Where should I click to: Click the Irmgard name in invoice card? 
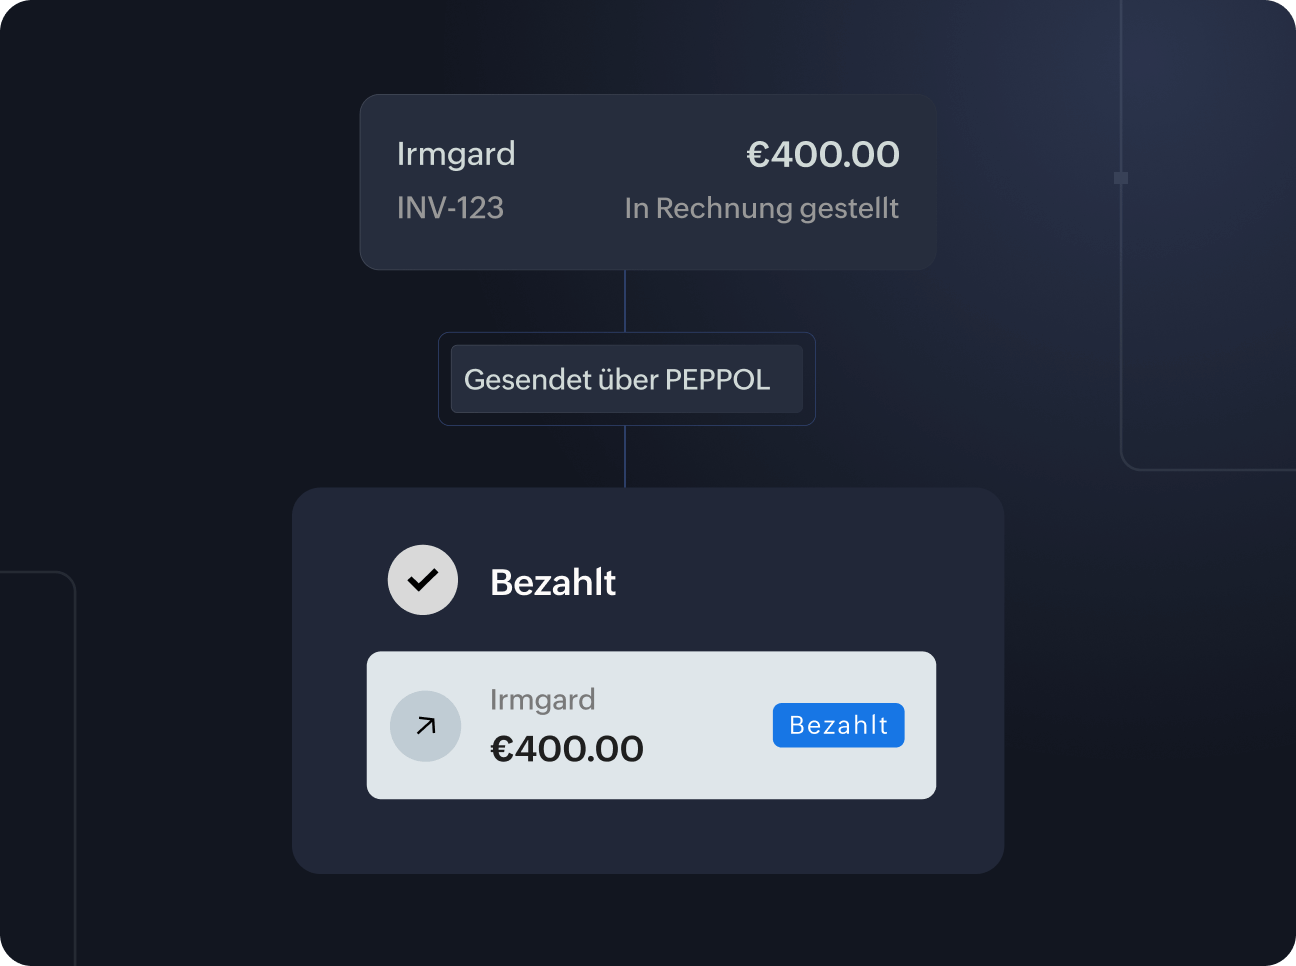(x=456, y=154)
